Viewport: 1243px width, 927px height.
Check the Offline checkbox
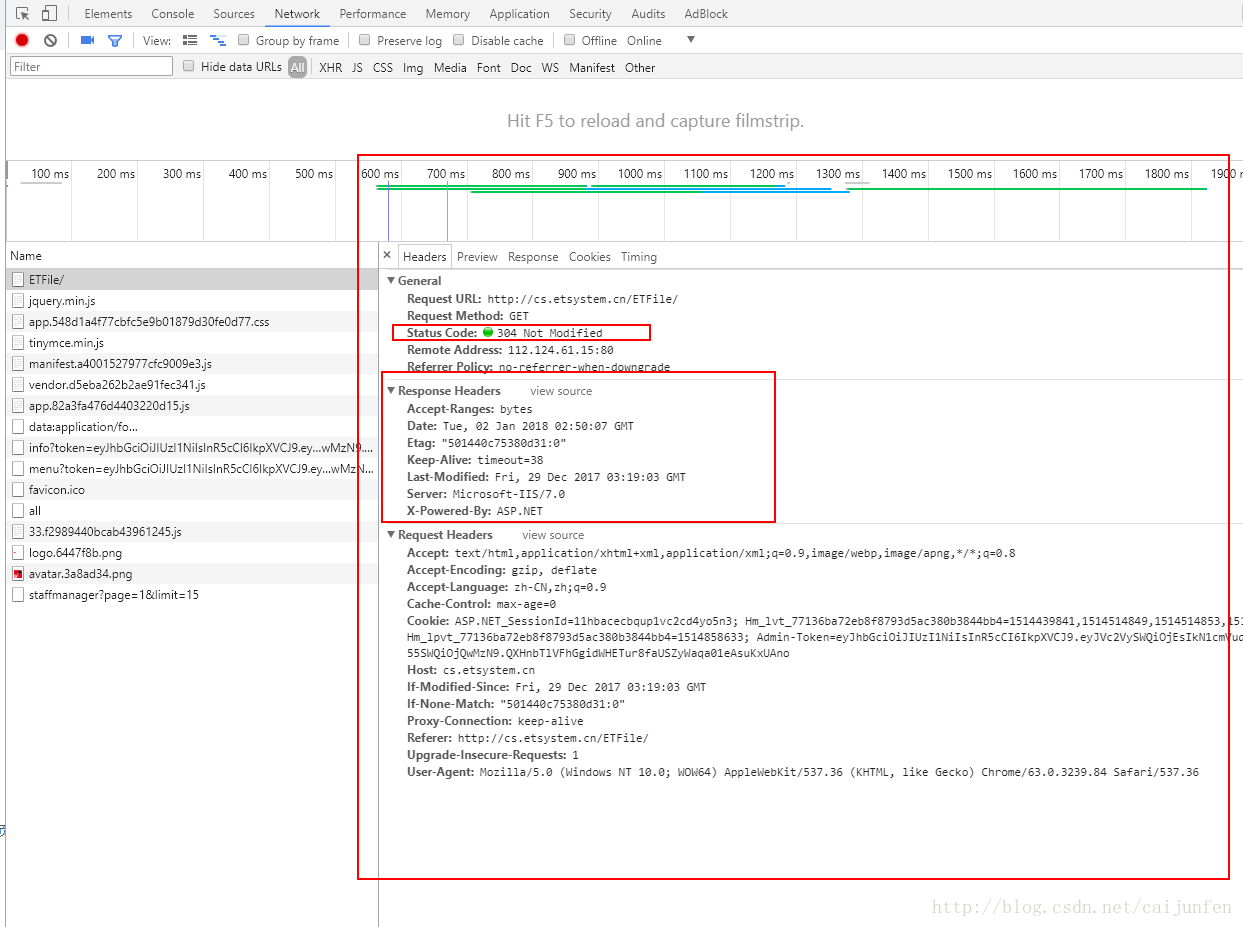(x=570, y=40)
